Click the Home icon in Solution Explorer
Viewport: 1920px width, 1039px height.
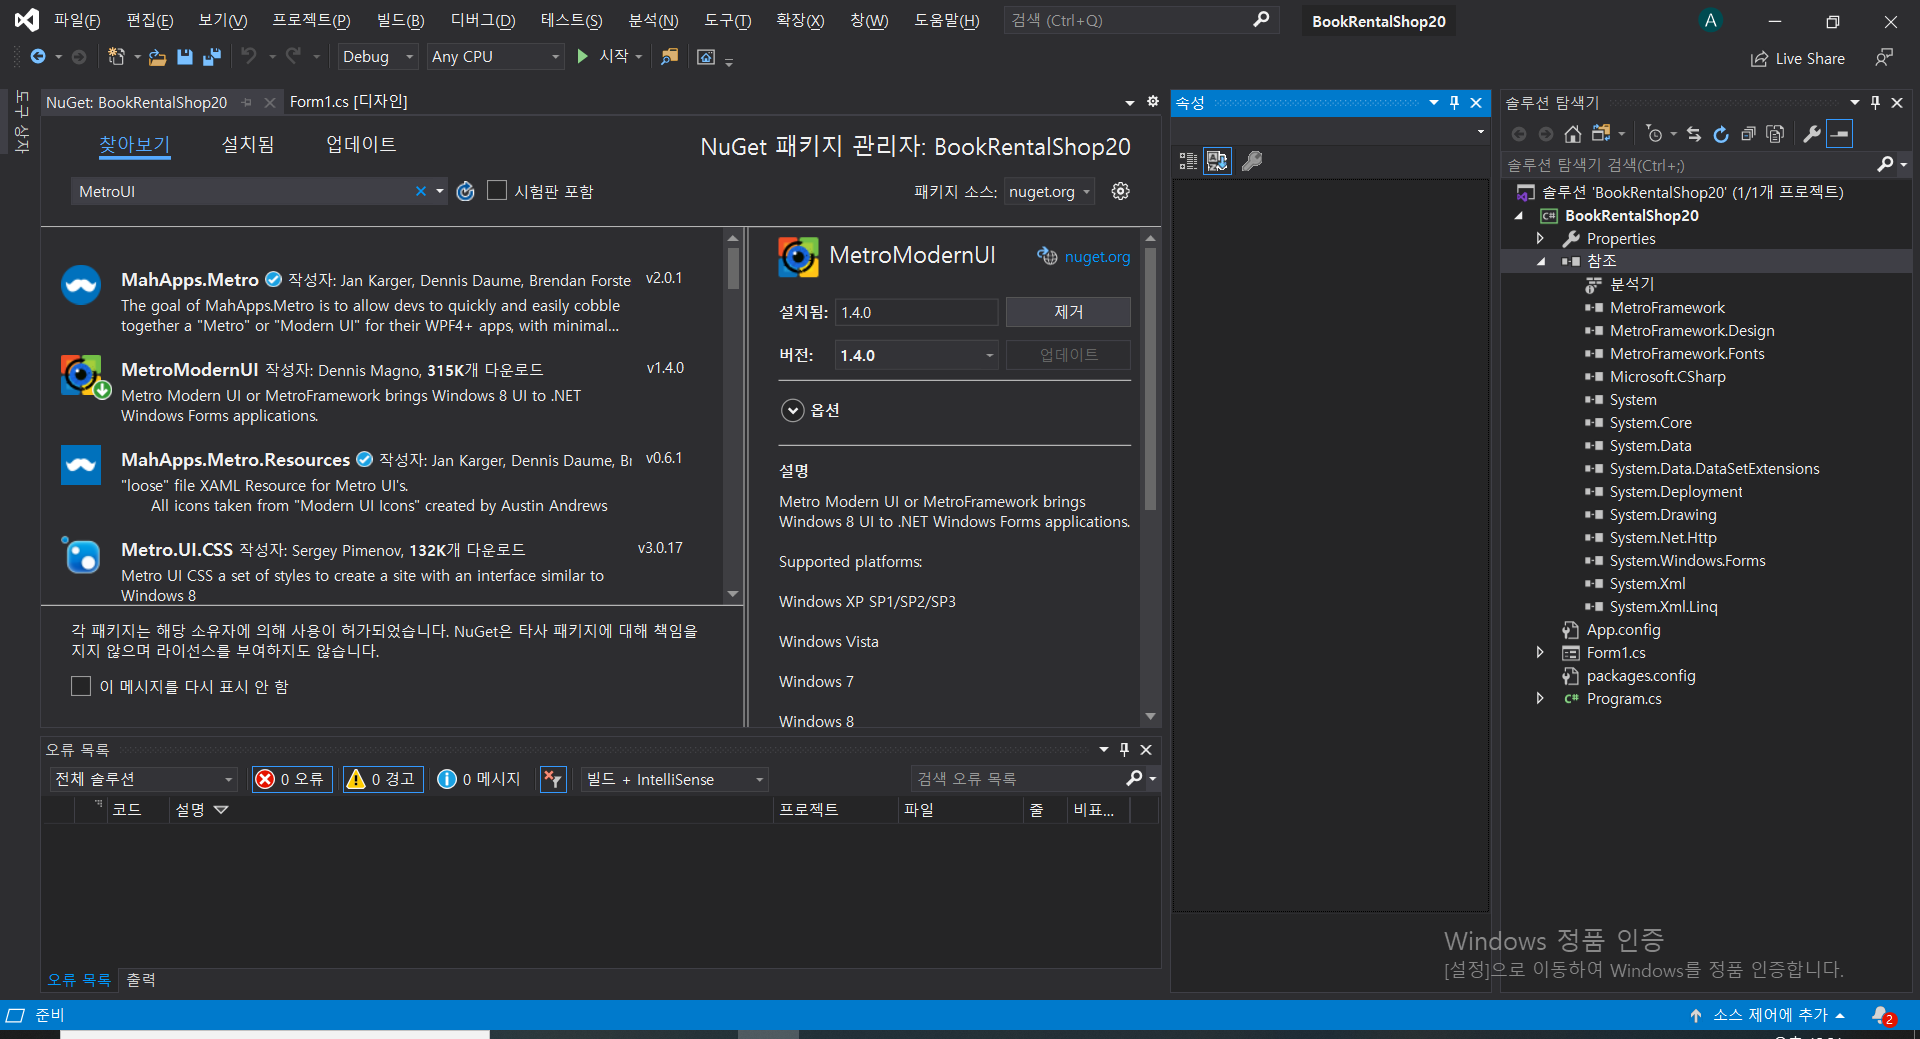1572,134
